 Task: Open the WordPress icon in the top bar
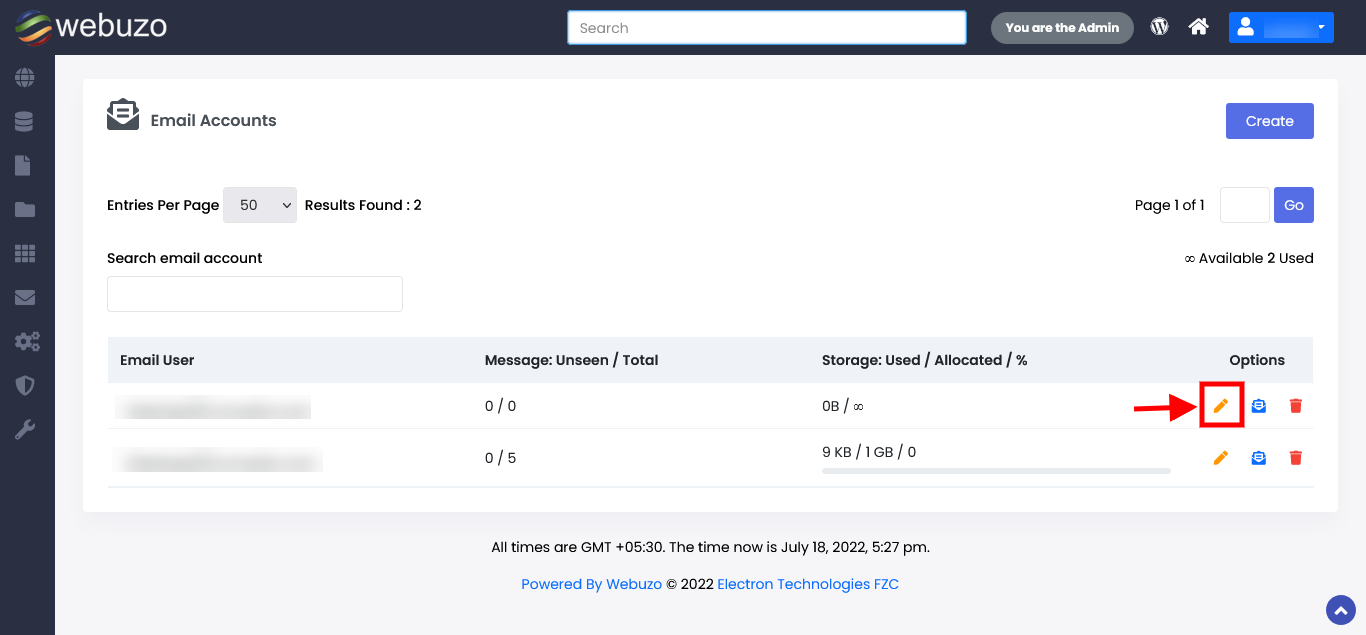point(1159,27)
